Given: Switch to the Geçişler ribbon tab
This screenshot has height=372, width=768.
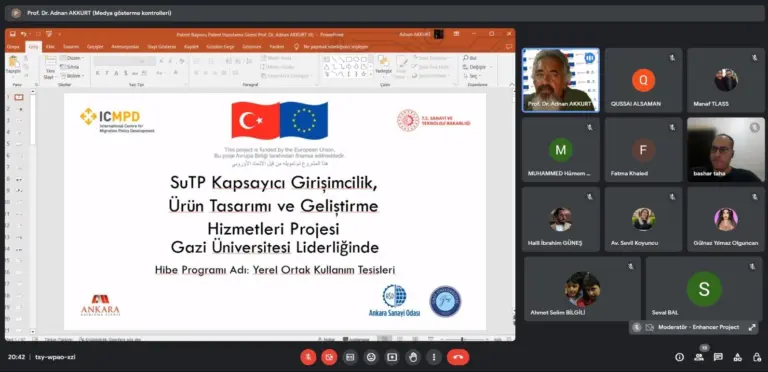Looking at the screenshot, I should (95, 47).
